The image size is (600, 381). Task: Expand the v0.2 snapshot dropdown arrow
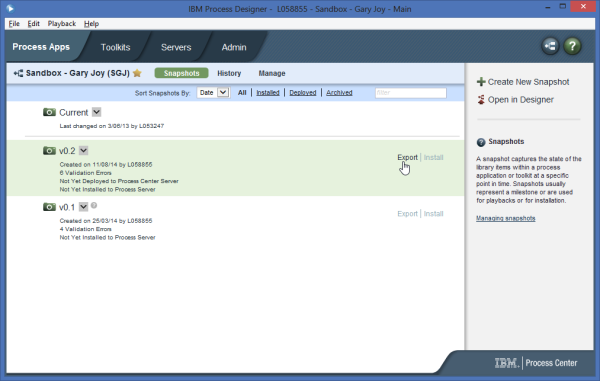83,151
